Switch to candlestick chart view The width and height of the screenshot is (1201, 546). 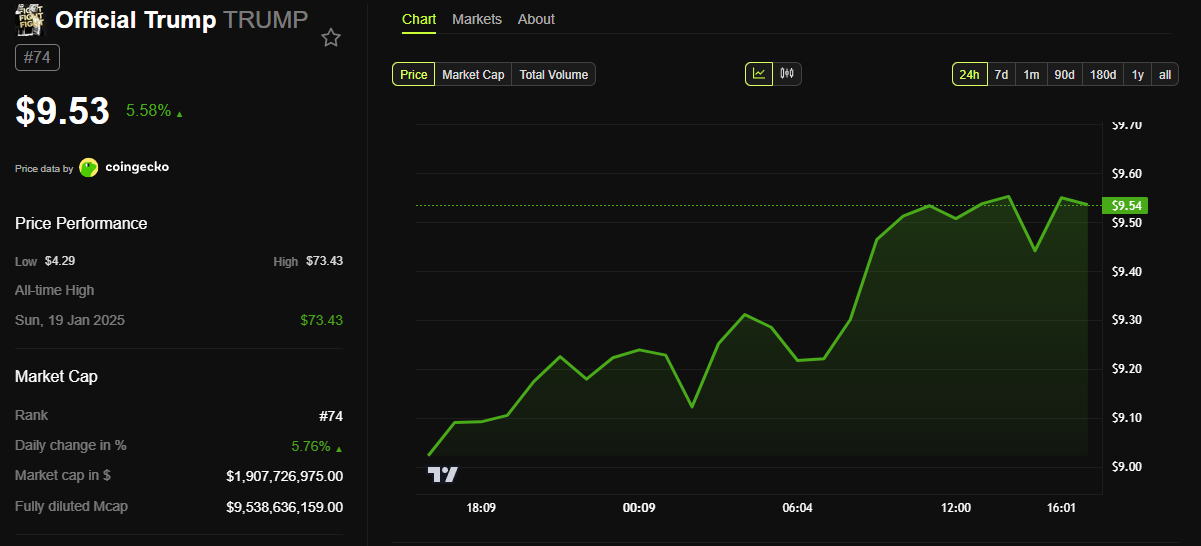click(787, 73)
